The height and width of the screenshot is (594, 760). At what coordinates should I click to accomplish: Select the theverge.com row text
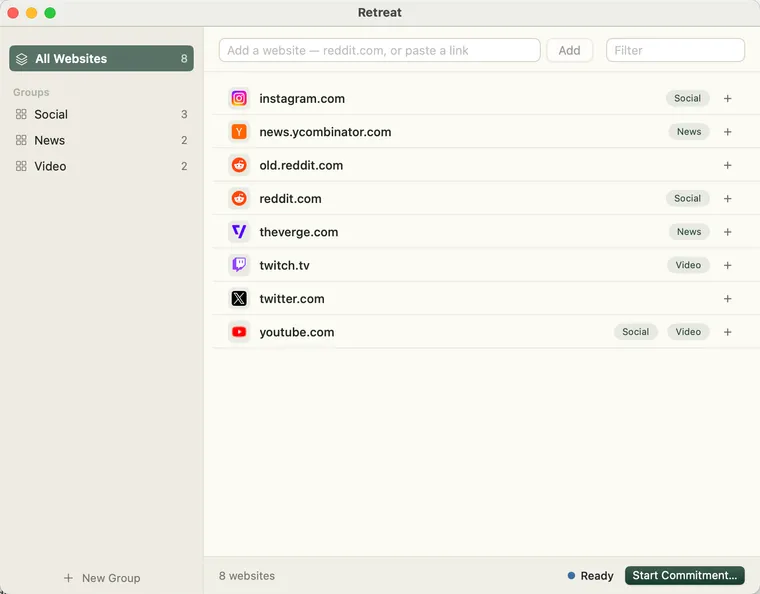tap(299, 233)
